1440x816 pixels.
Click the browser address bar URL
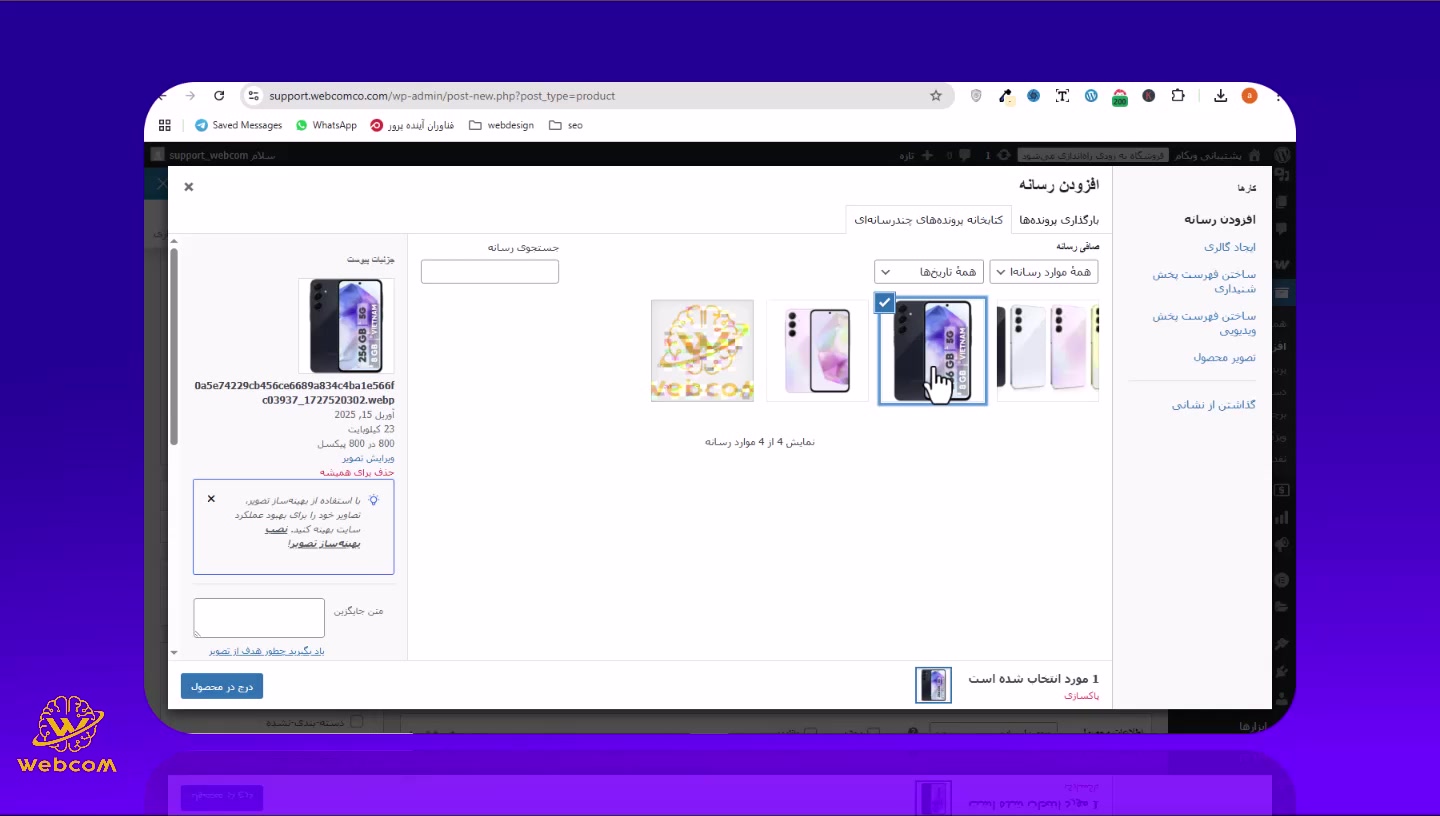pos(442,96)
